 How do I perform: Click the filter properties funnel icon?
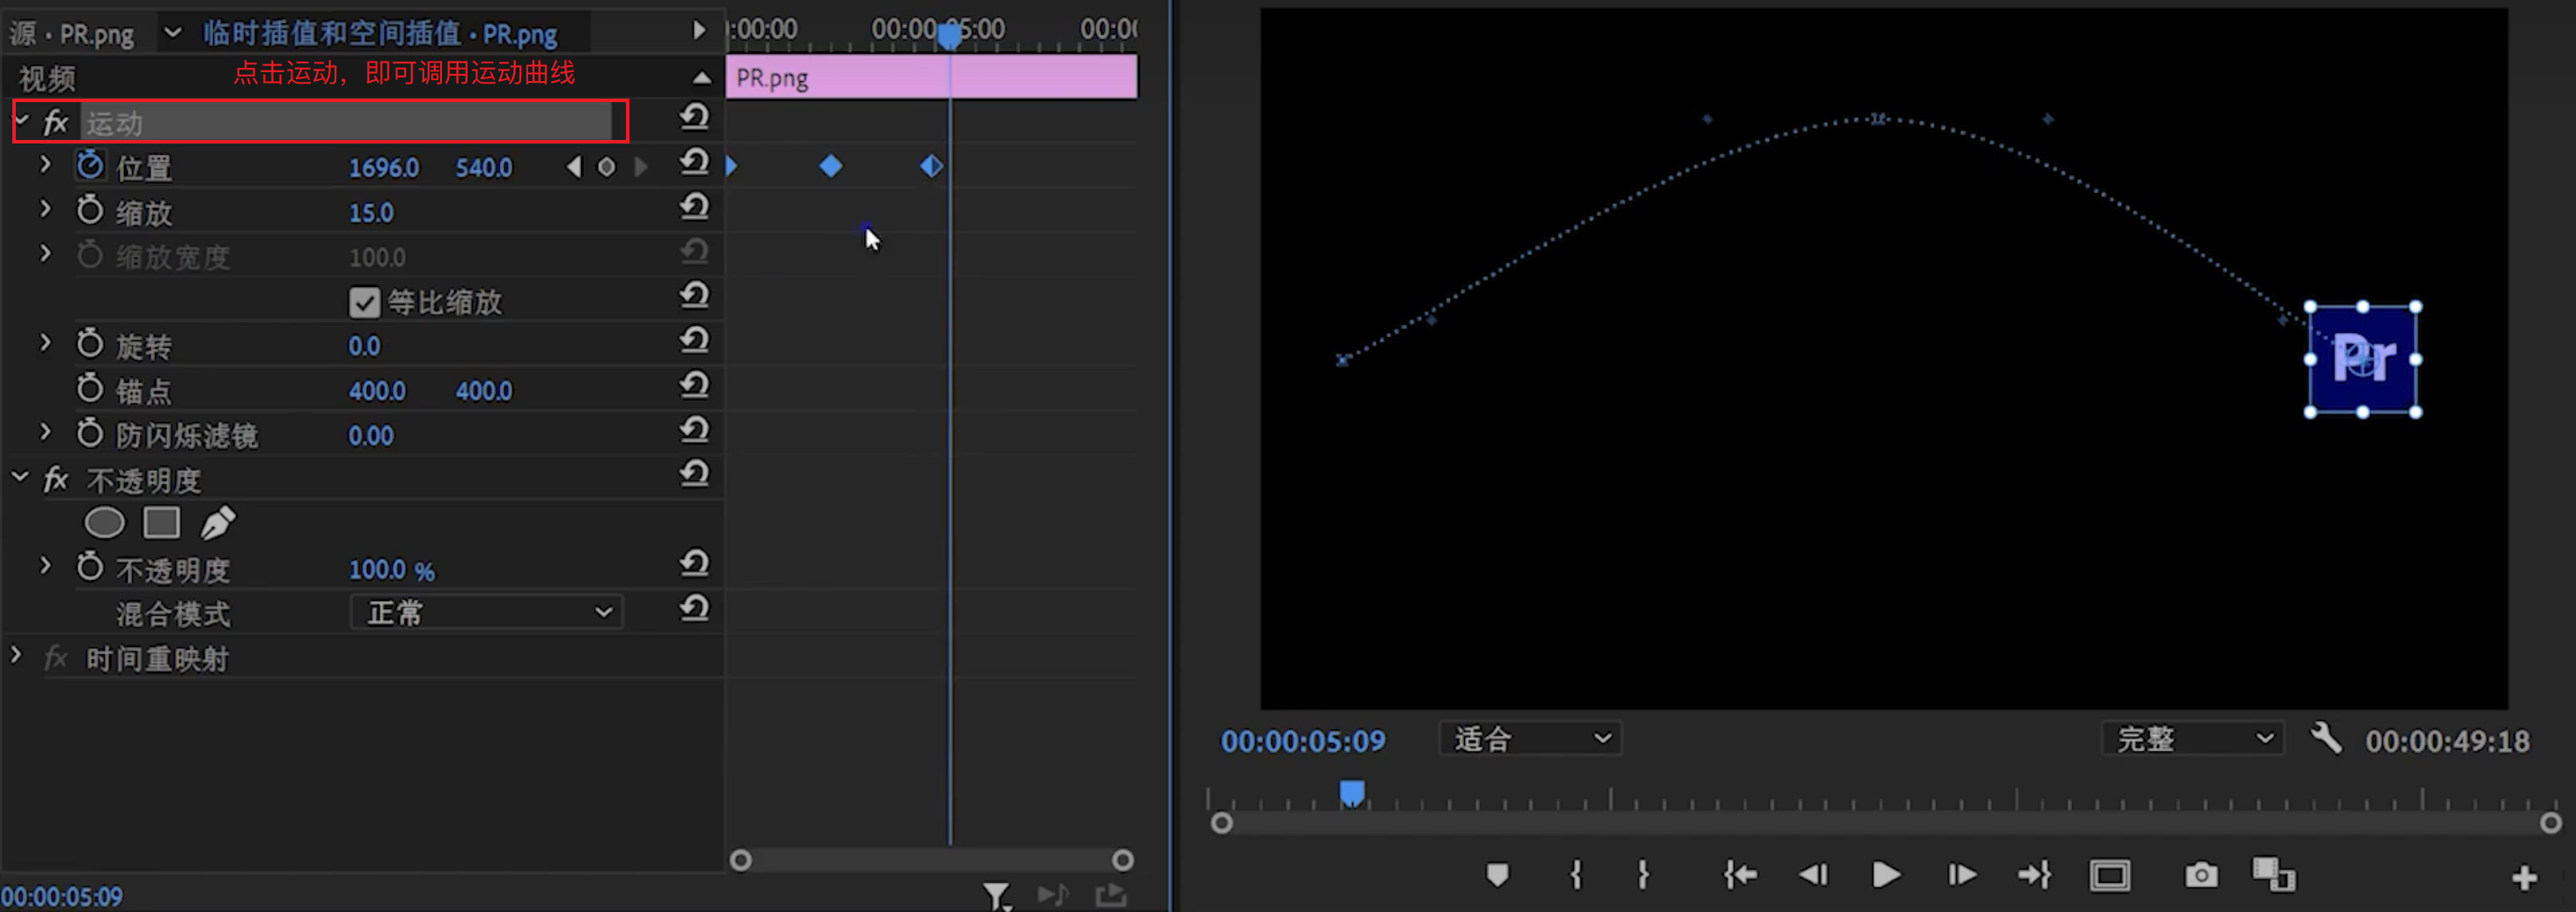tap(995, 894)
